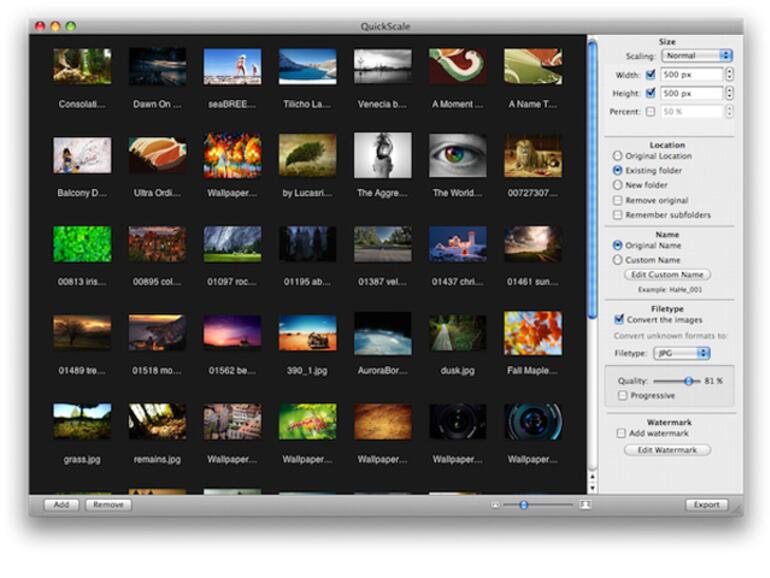
Task: Click the Export button
Action: [x=706, y=505]
